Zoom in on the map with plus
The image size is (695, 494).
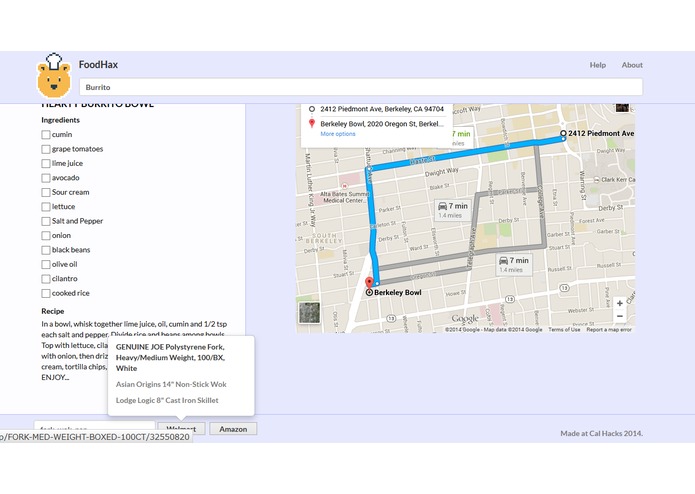click(620, 303)
